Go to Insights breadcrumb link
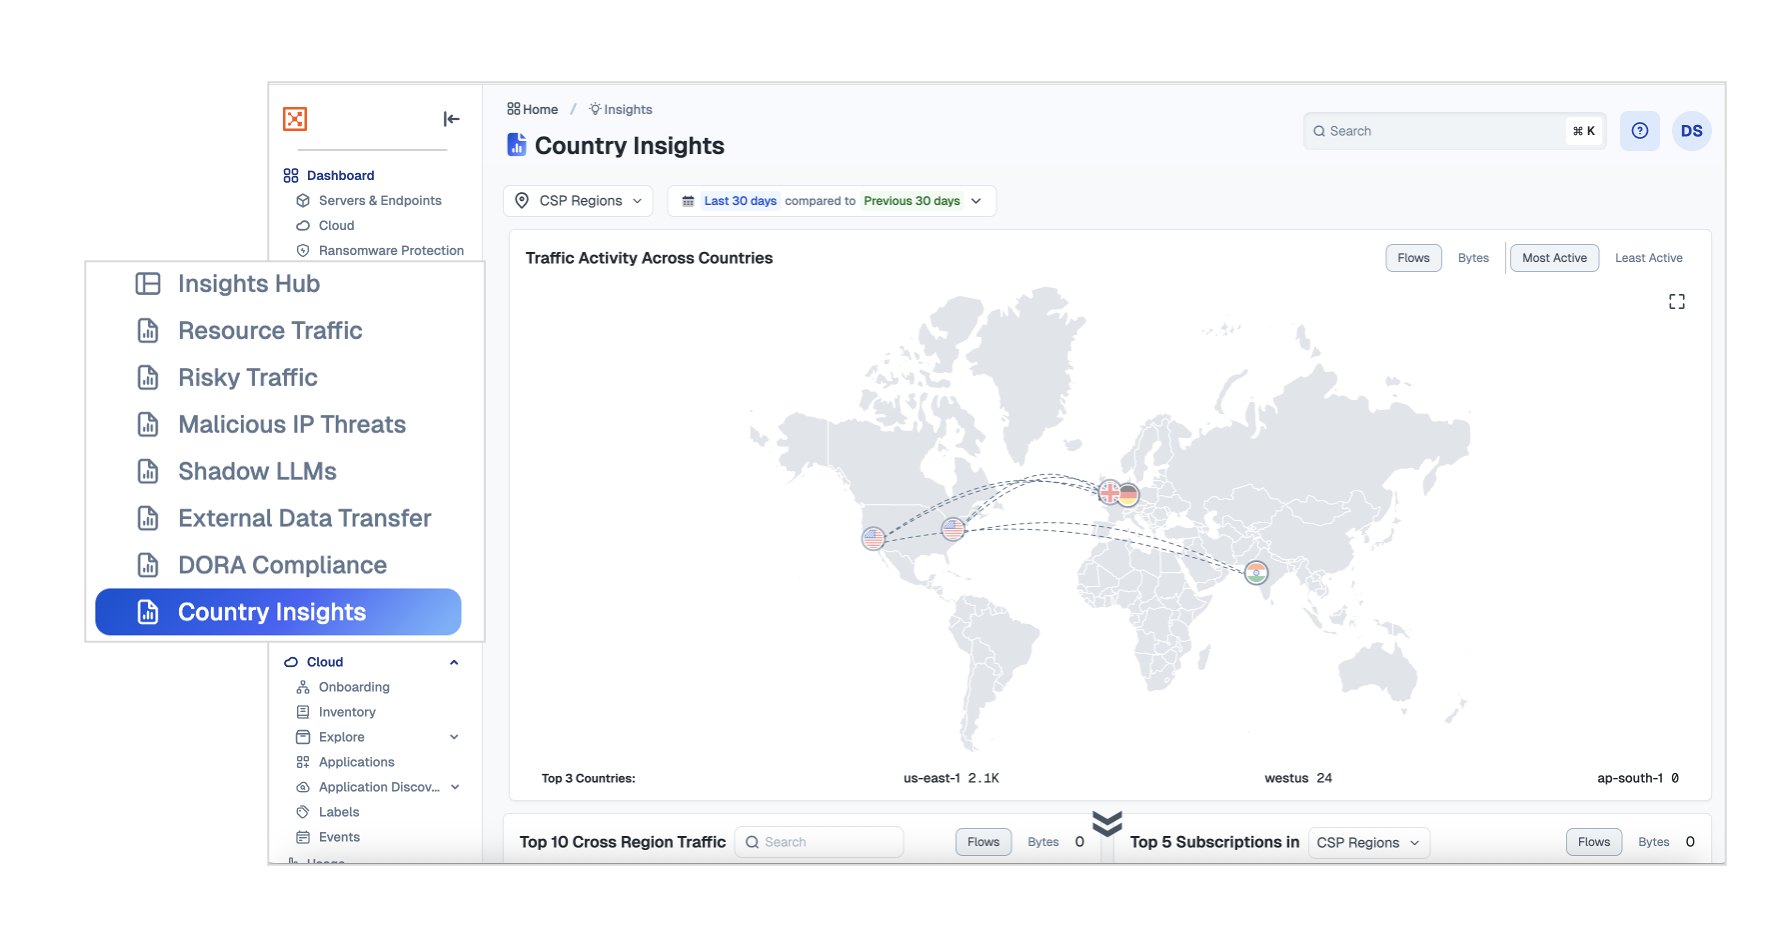1792x932 pixels. click(621, 110)
